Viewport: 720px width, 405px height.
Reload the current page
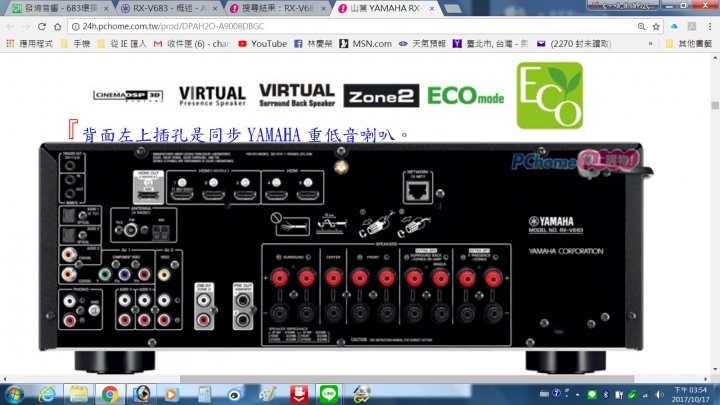42,27
